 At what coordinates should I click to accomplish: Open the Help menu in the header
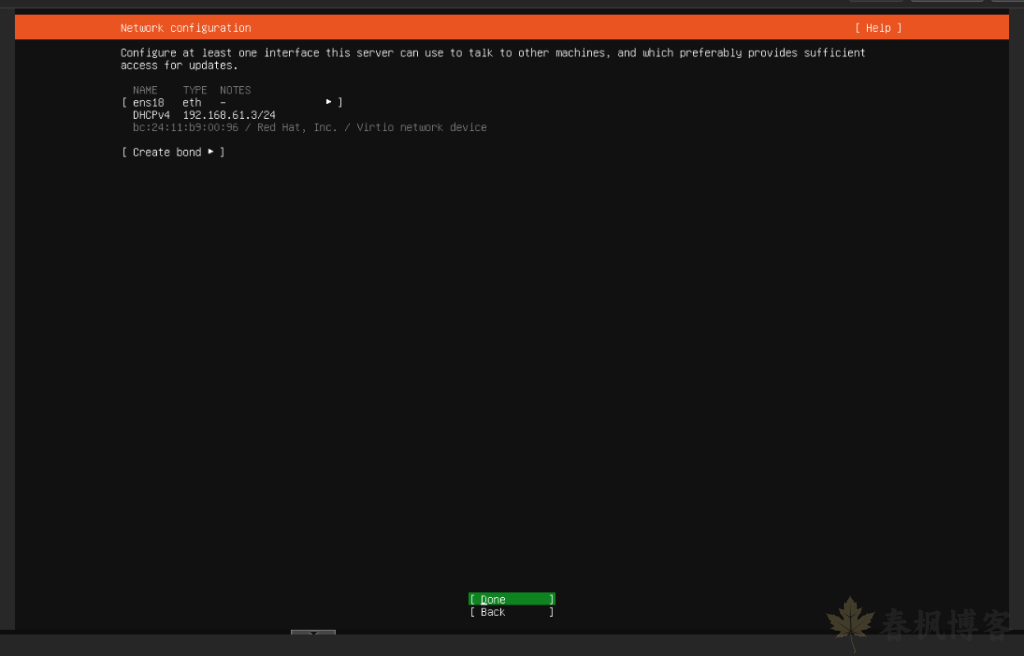tap(878, 28)
